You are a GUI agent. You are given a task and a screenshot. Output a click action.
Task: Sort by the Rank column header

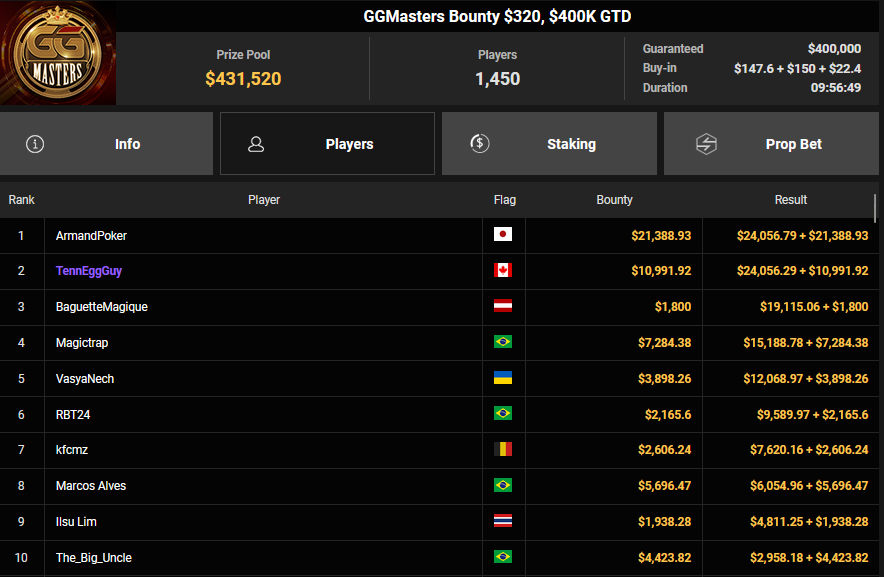pyautogui.click(x=22, y=200)
